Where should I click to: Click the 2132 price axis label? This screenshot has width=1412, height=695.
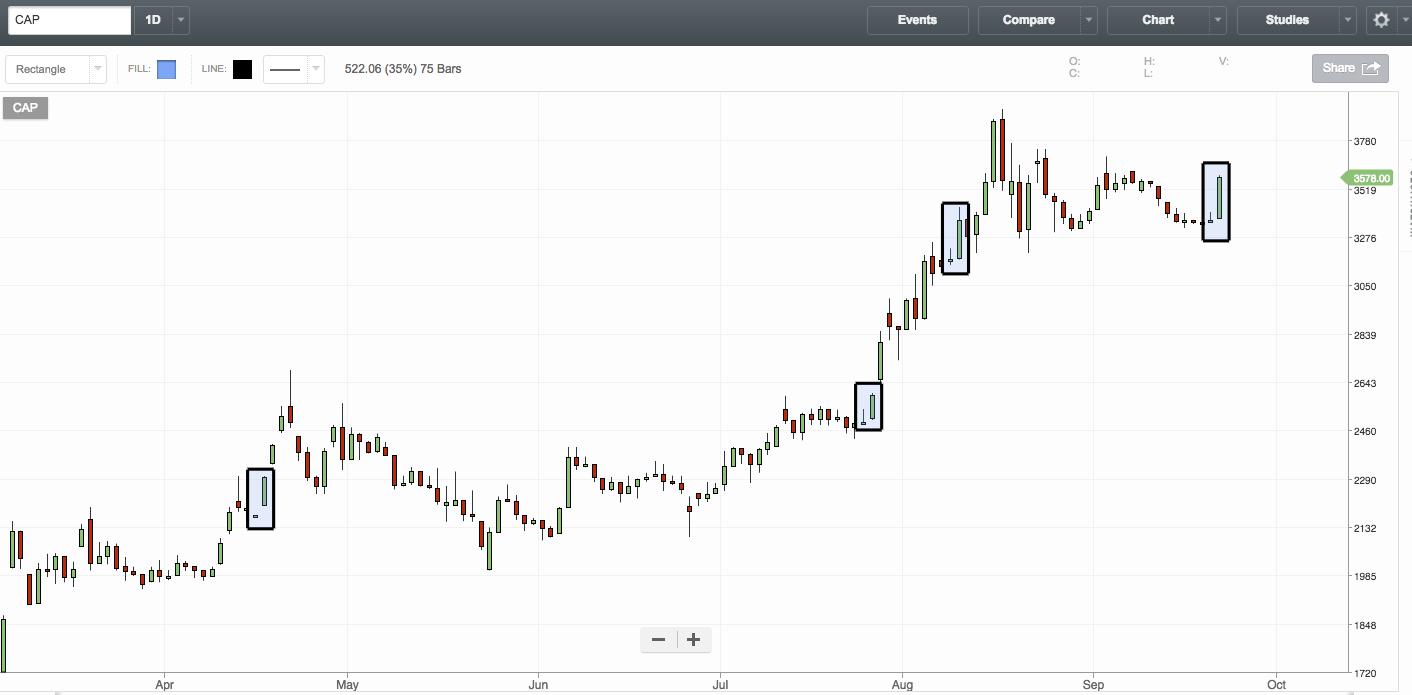[x=1365, y=529]
